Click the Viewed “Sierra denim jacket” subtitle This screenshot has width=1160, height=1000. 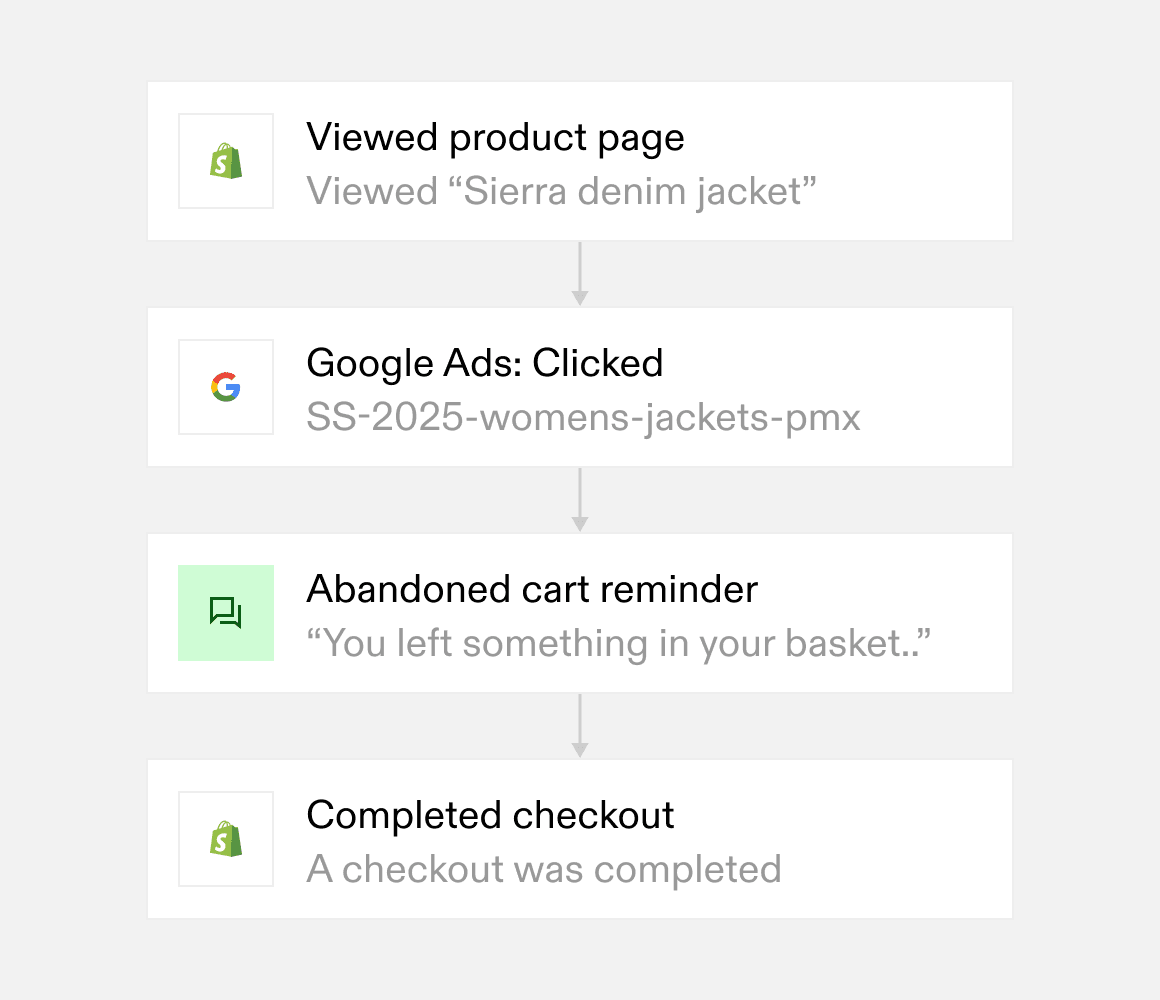coord(562,192)
